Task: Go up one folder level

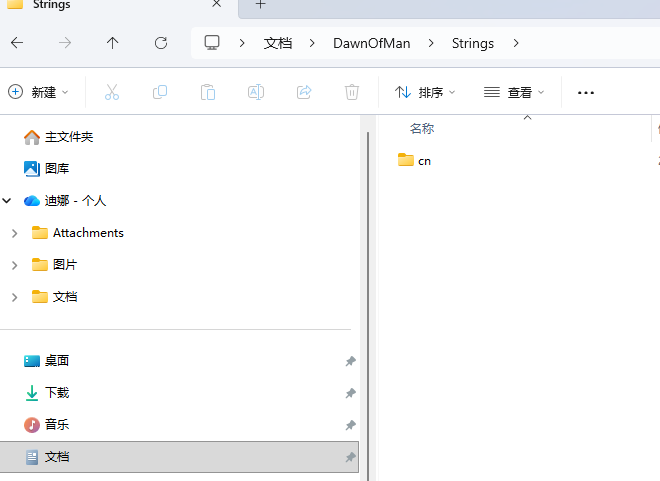Action: [112, 43]
